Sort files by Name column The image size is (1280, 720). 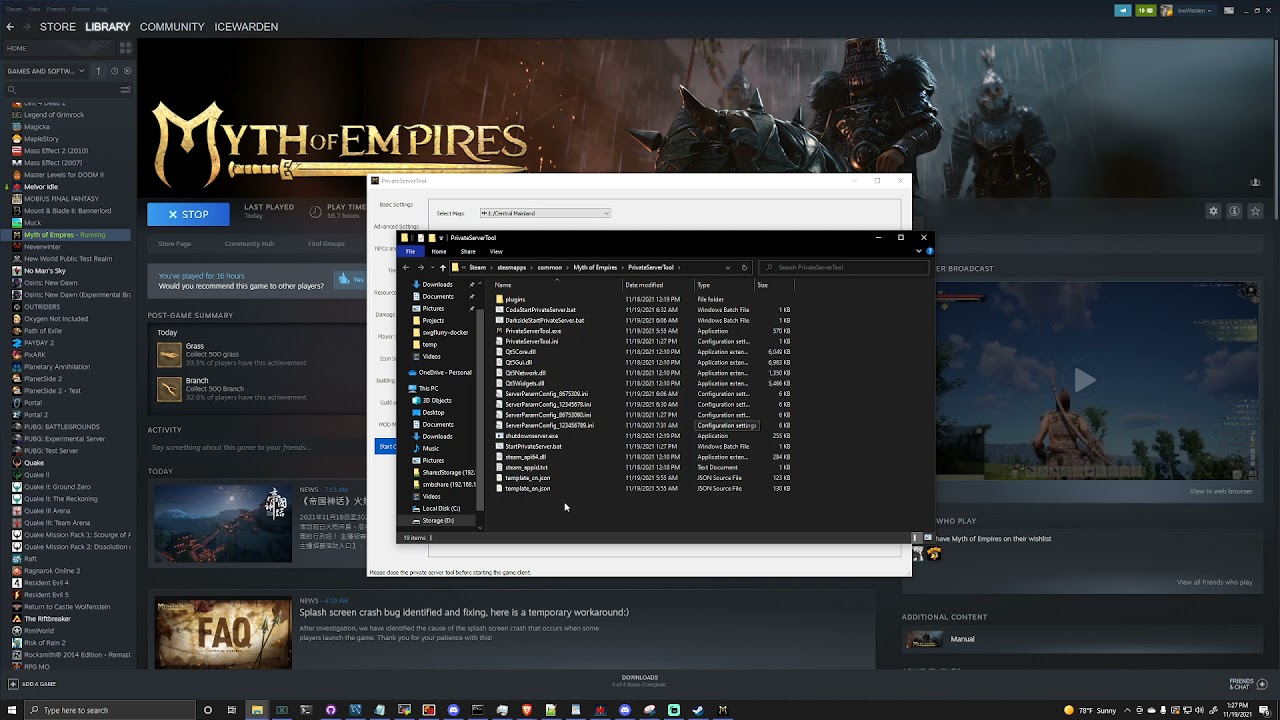[x=503, y=285]
